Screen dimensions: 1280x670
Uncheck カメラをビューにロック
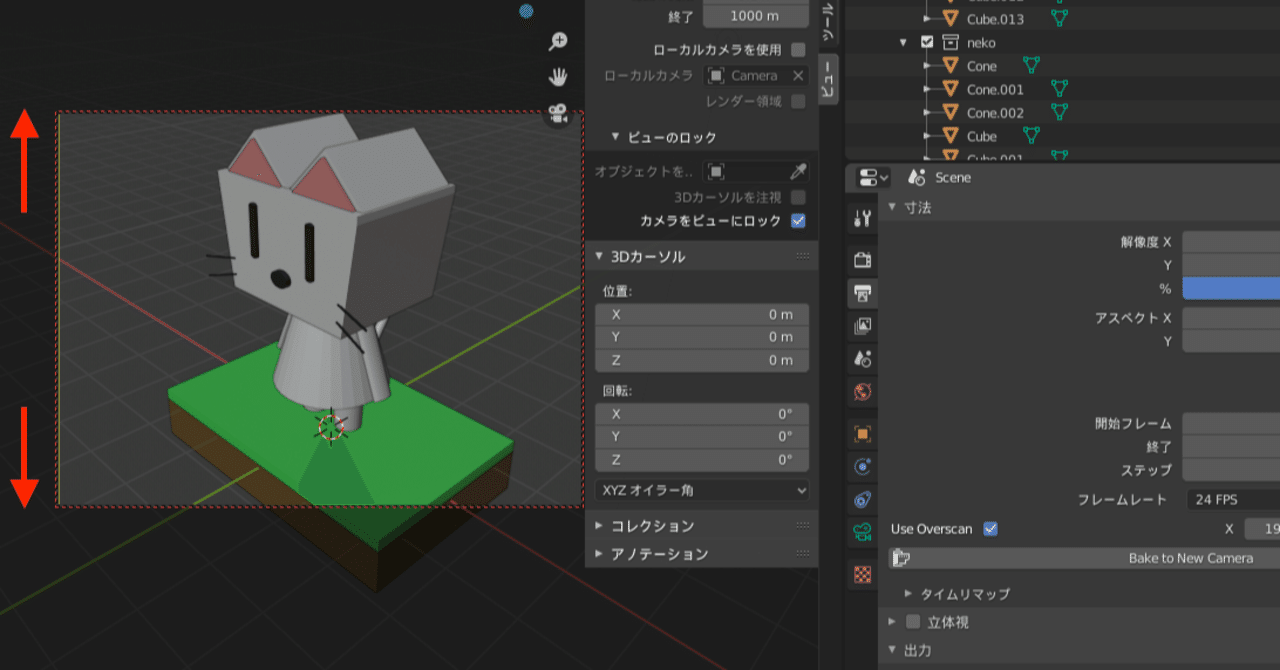pos(798,221)
